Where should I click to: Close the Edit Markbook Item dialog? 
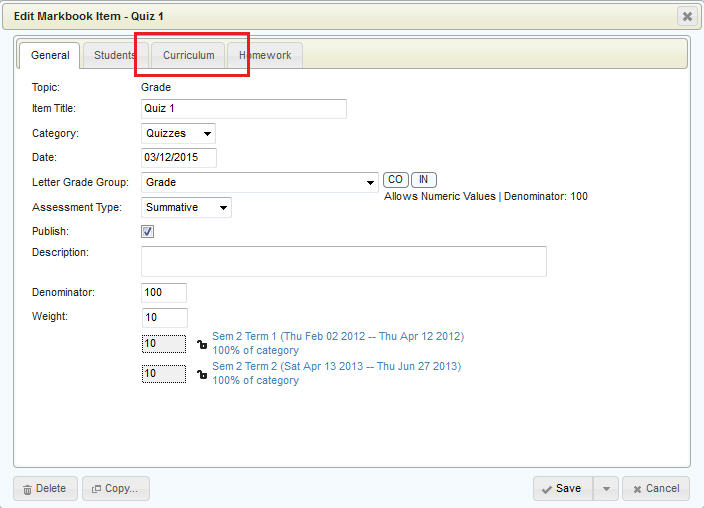point(687,16)
